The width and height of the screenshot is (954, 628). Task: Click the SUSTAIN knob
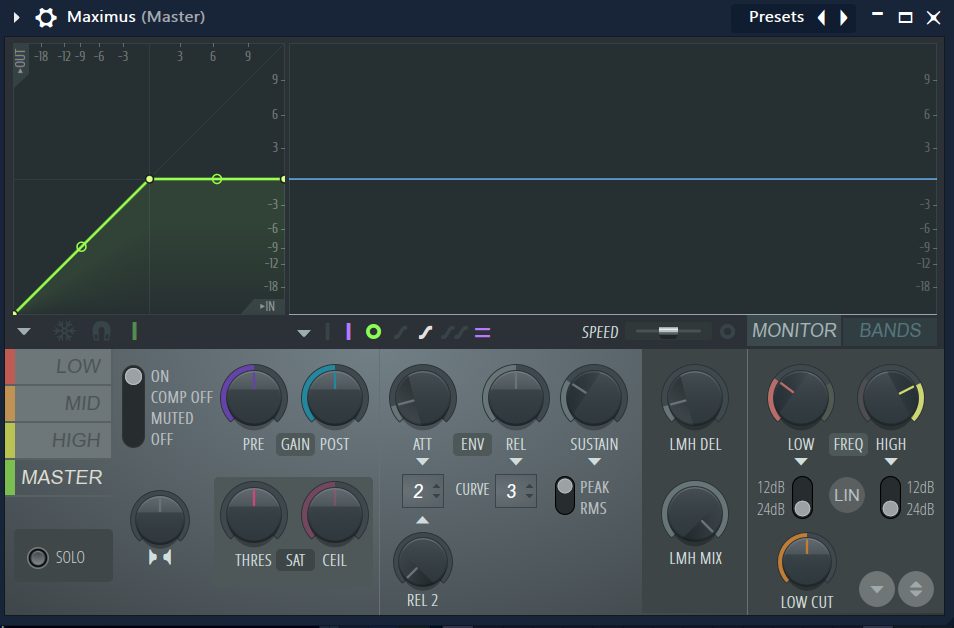point(594,397)
